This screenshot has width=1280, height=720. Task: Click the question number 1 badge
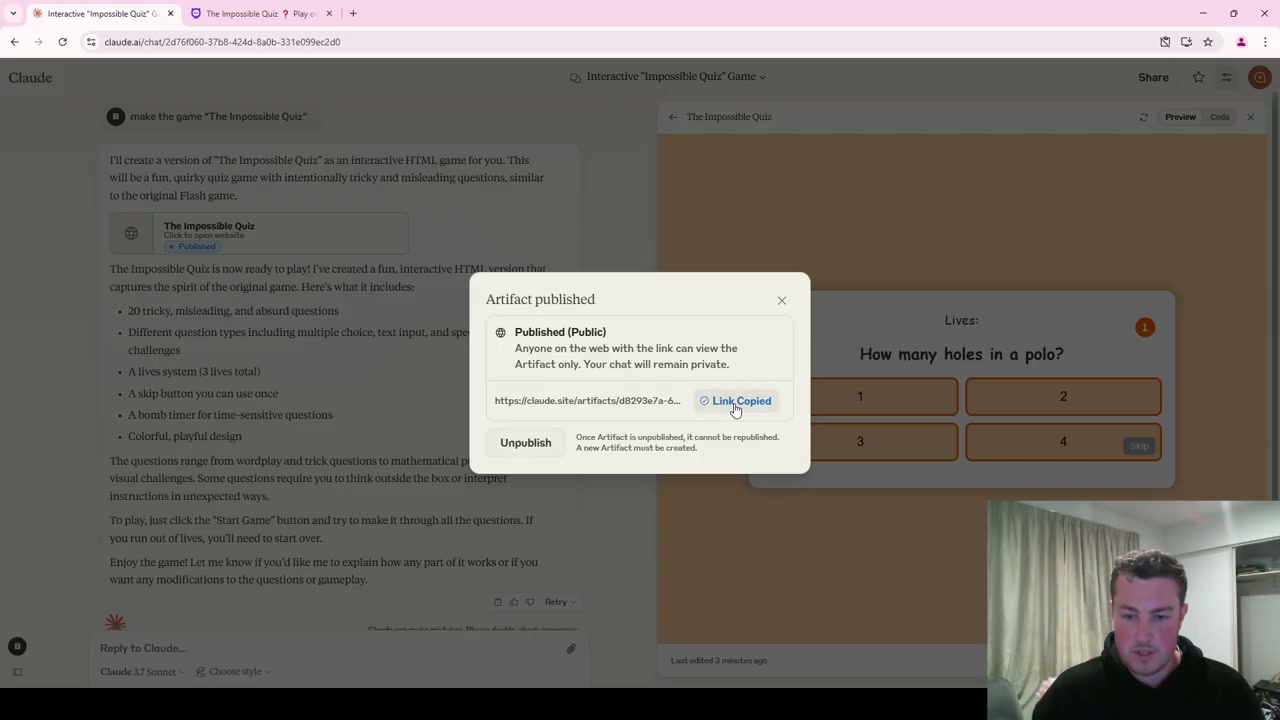click(x=1145, y=327)
